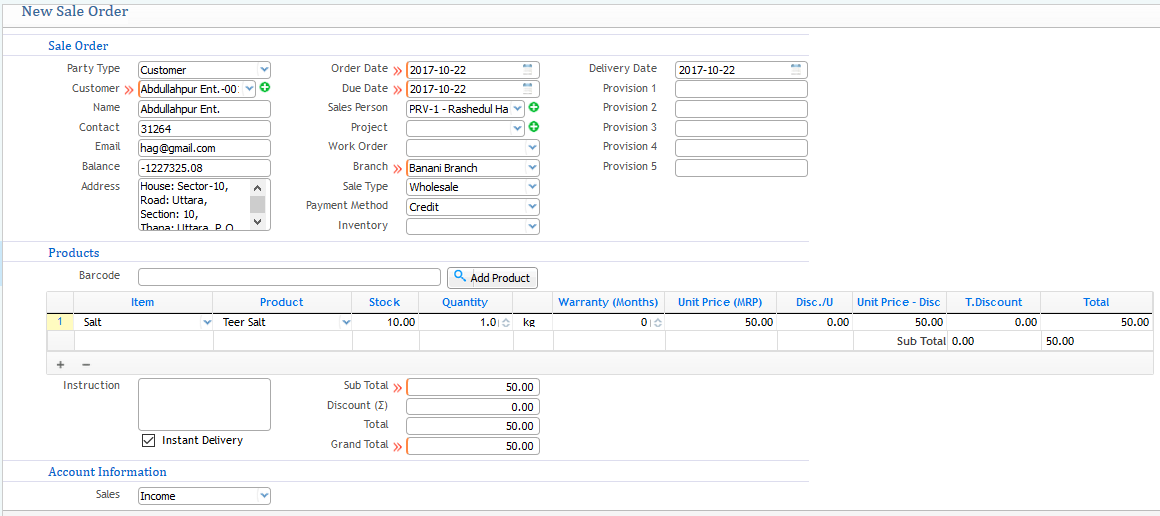Add a new Sales Person via the green plus
Viewport: 1160px width, 516px height.
533,107
